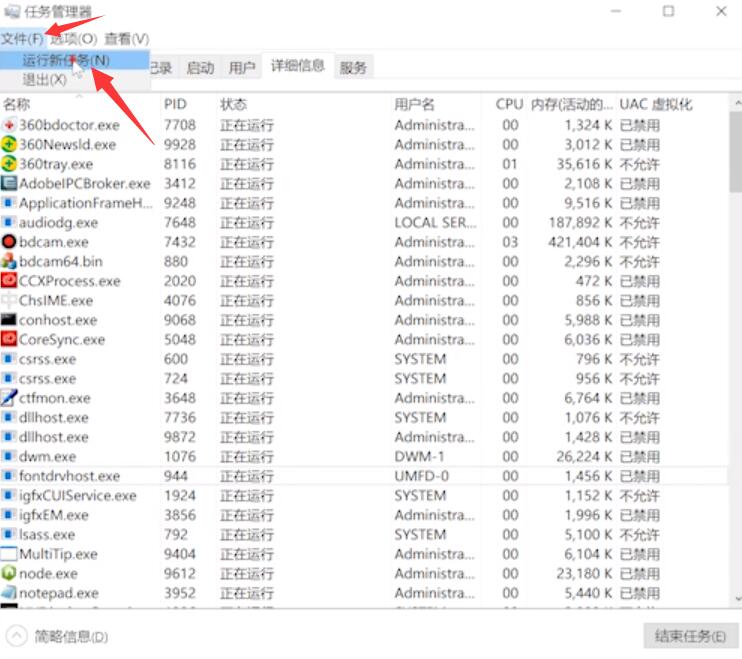This screenshot has height=659, width=742.
Task: Click the vertical scrollbar thumb
Action: point(736,151)
